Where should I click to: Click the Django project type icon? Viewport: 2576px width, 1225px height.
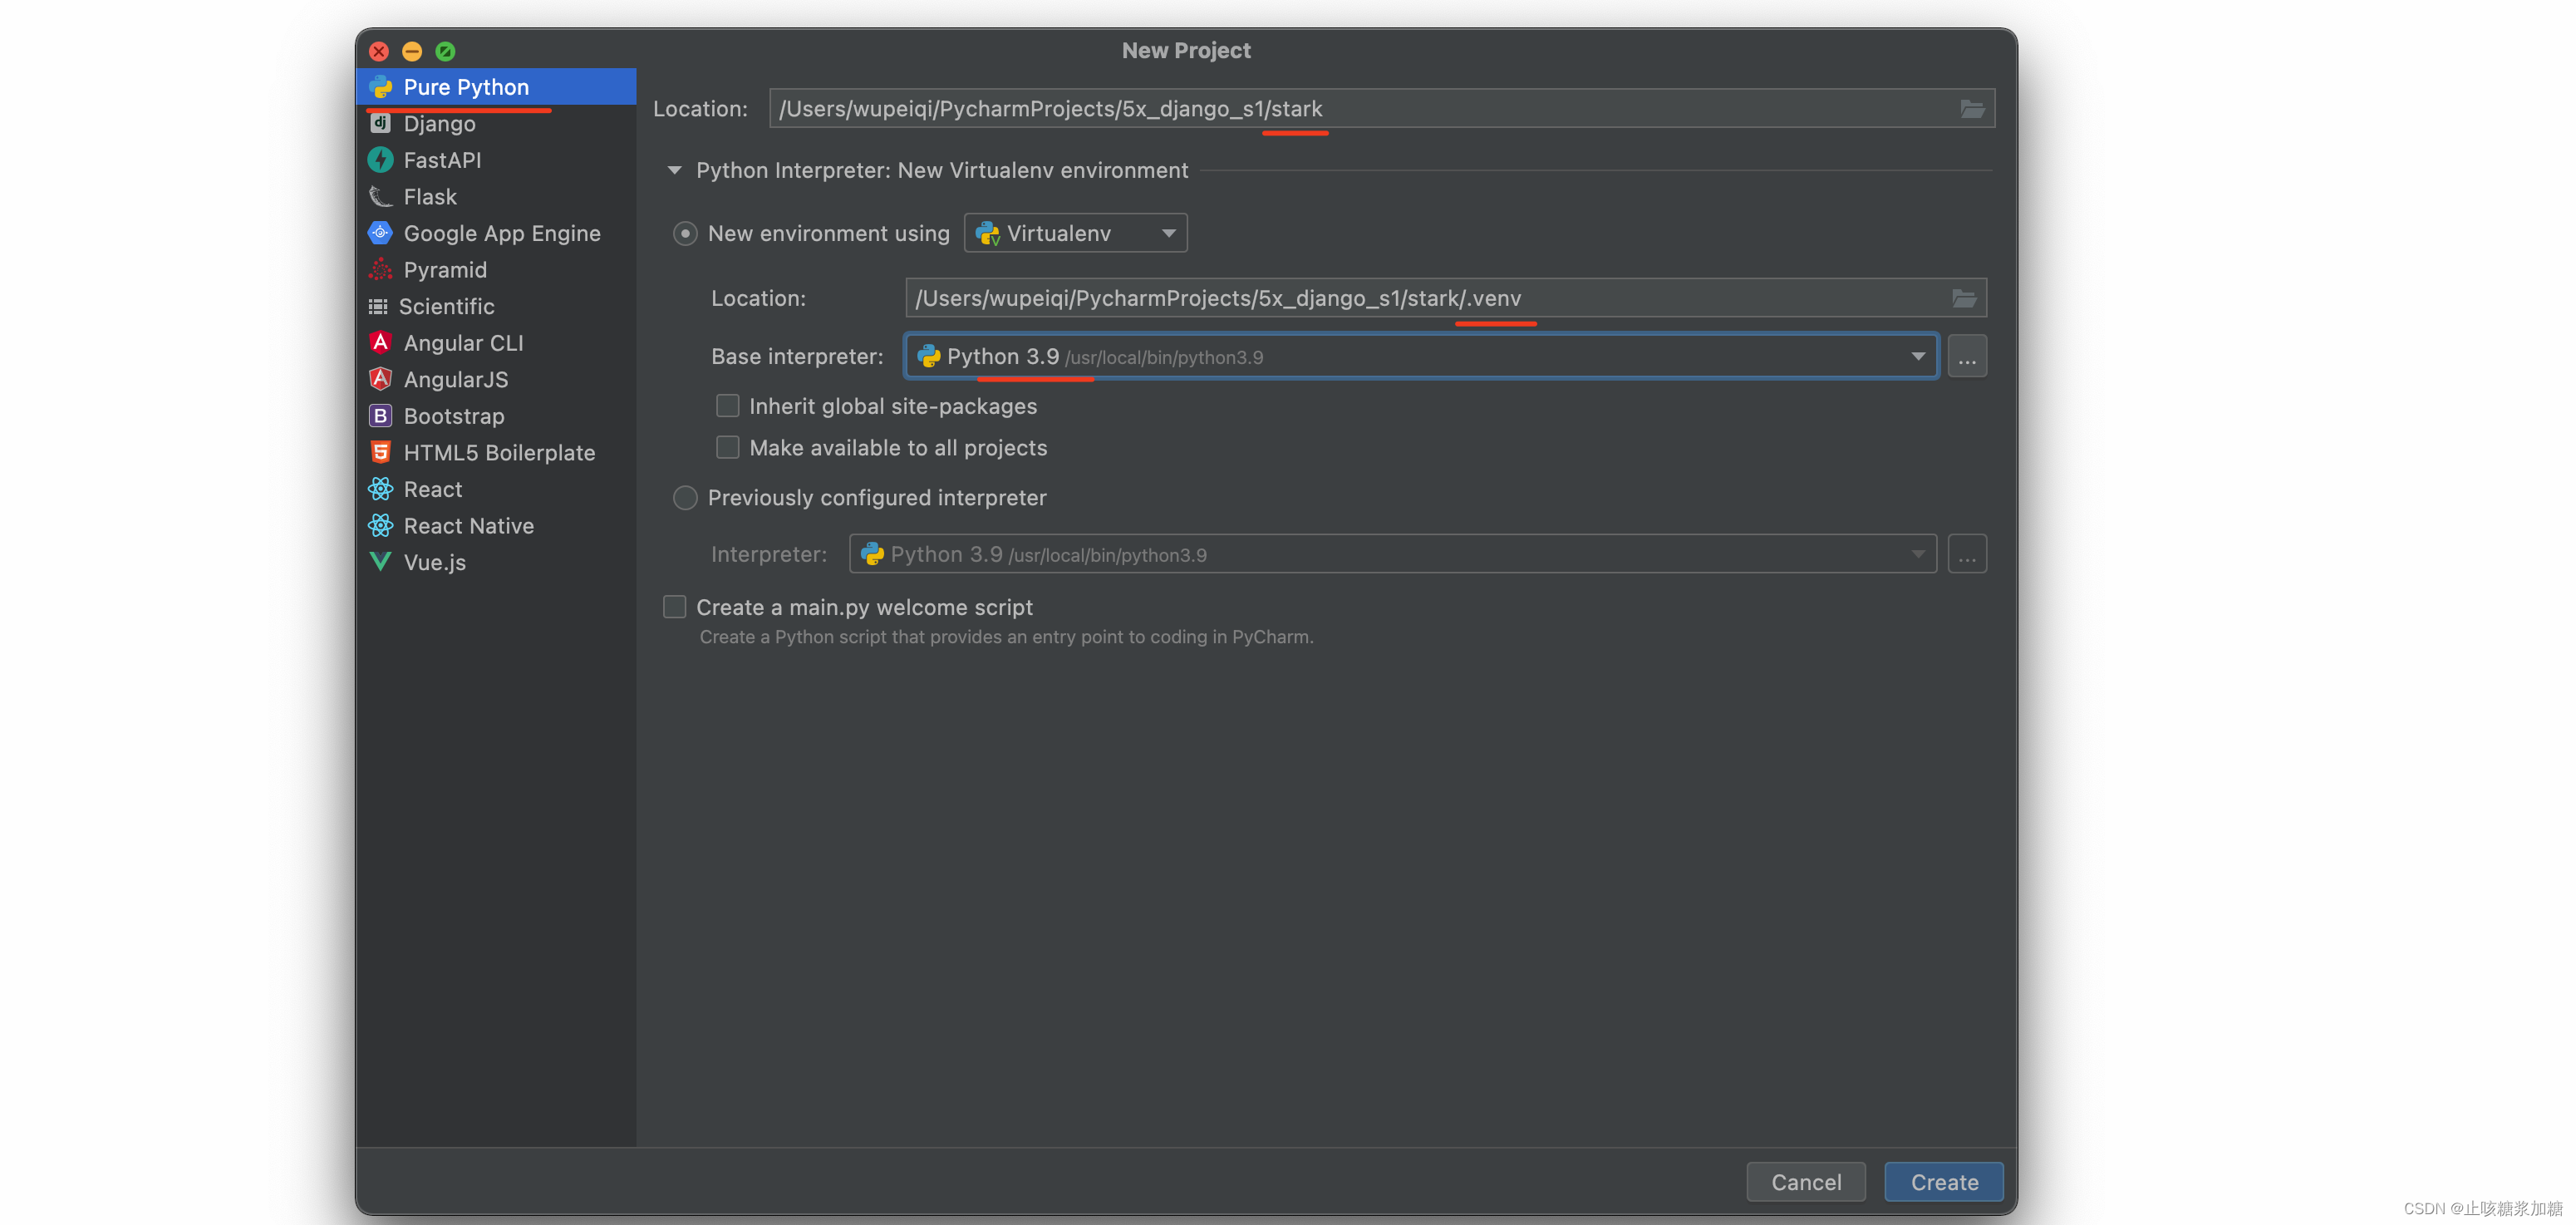pos(380,123)
